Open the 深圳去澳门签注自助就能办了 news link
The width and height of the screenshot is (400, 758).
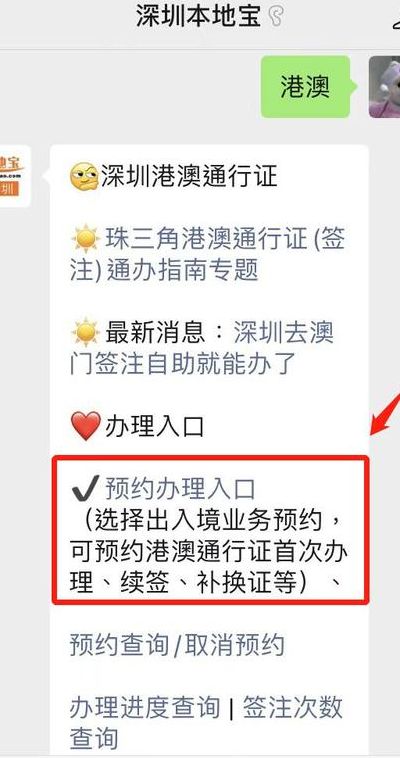tap(202, 349)
